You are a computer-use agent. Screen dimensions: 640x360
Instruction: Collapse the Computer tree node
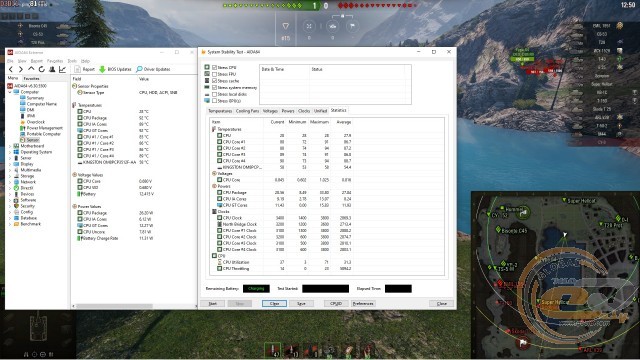(10, 92)
